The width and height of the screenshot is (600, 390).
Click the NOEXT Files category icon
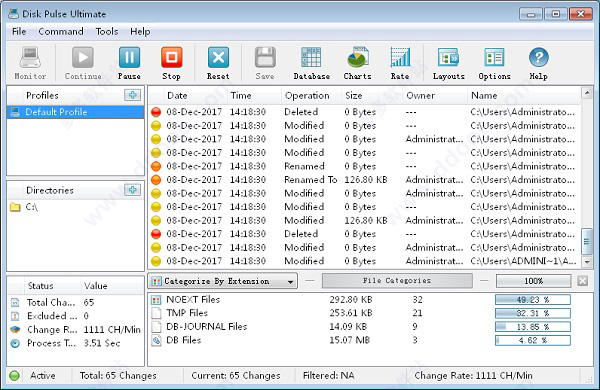coord(156,300)
